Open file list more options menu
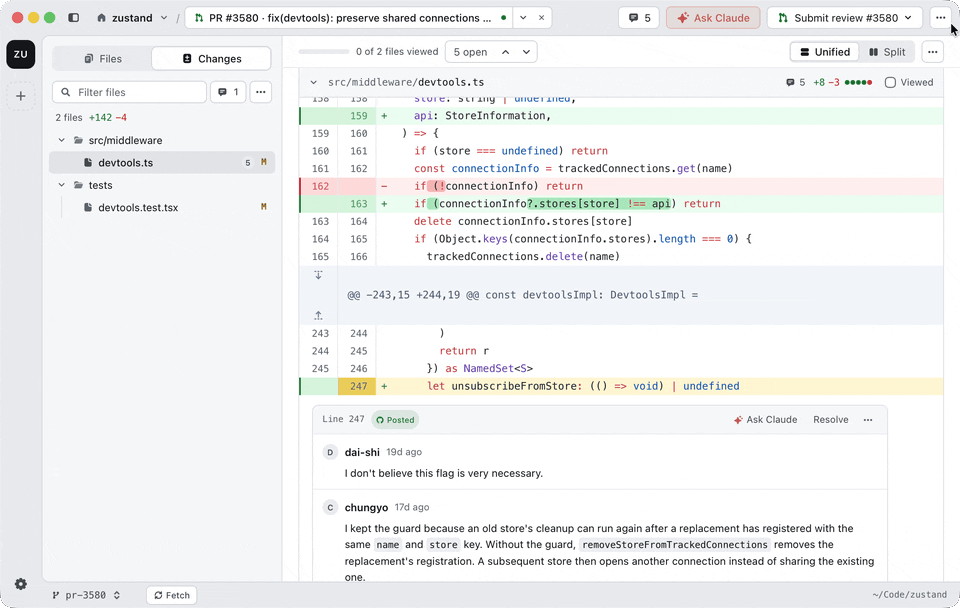This screenshot has height=608, width=960. coord(261,92)
